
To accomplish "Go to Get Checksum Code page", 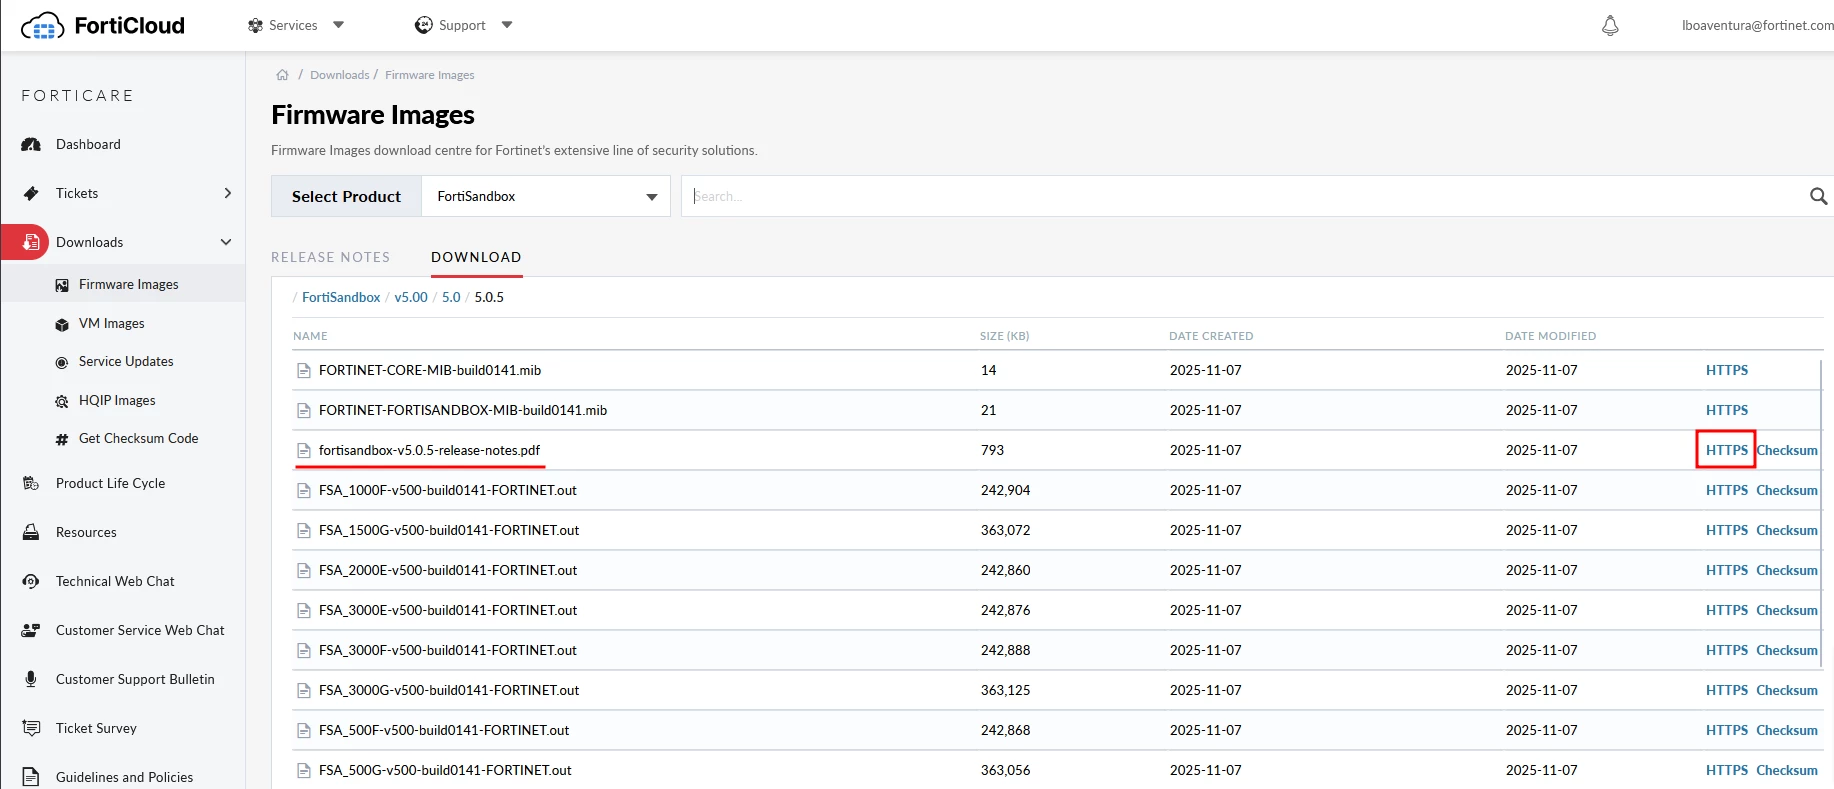I will click(x=139, y=438).
